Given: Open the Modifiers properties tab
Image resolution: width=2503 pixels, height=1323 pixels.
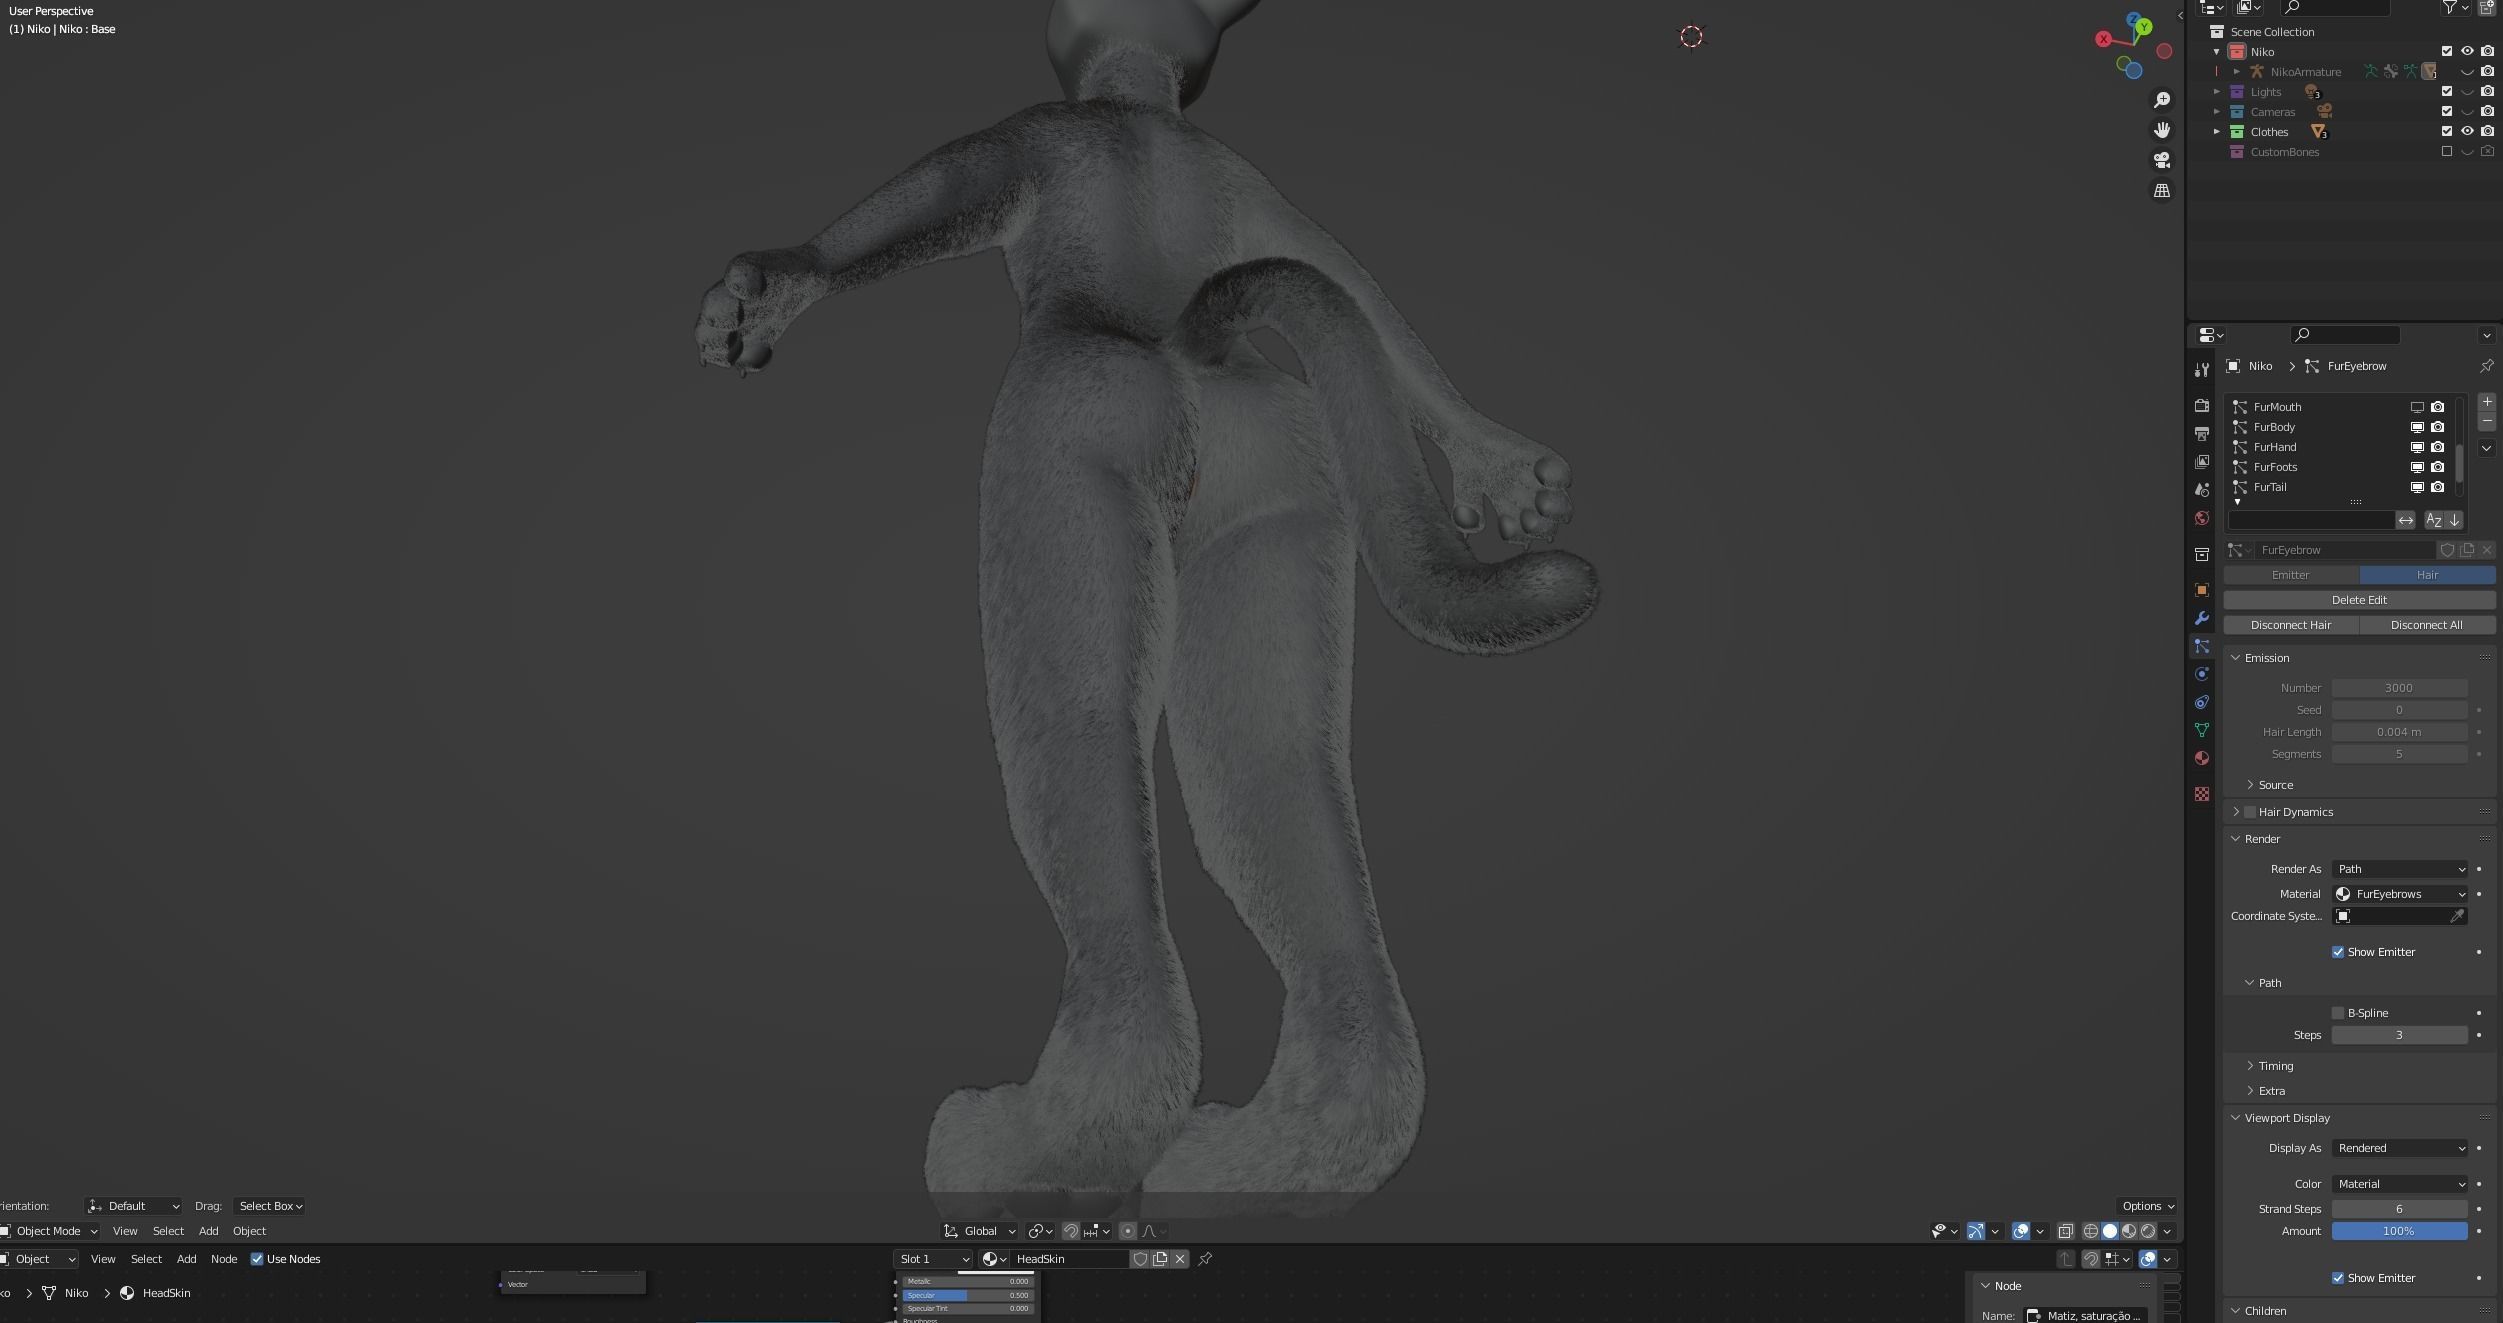Looking at the screenshot, I should click(2201, 618).
